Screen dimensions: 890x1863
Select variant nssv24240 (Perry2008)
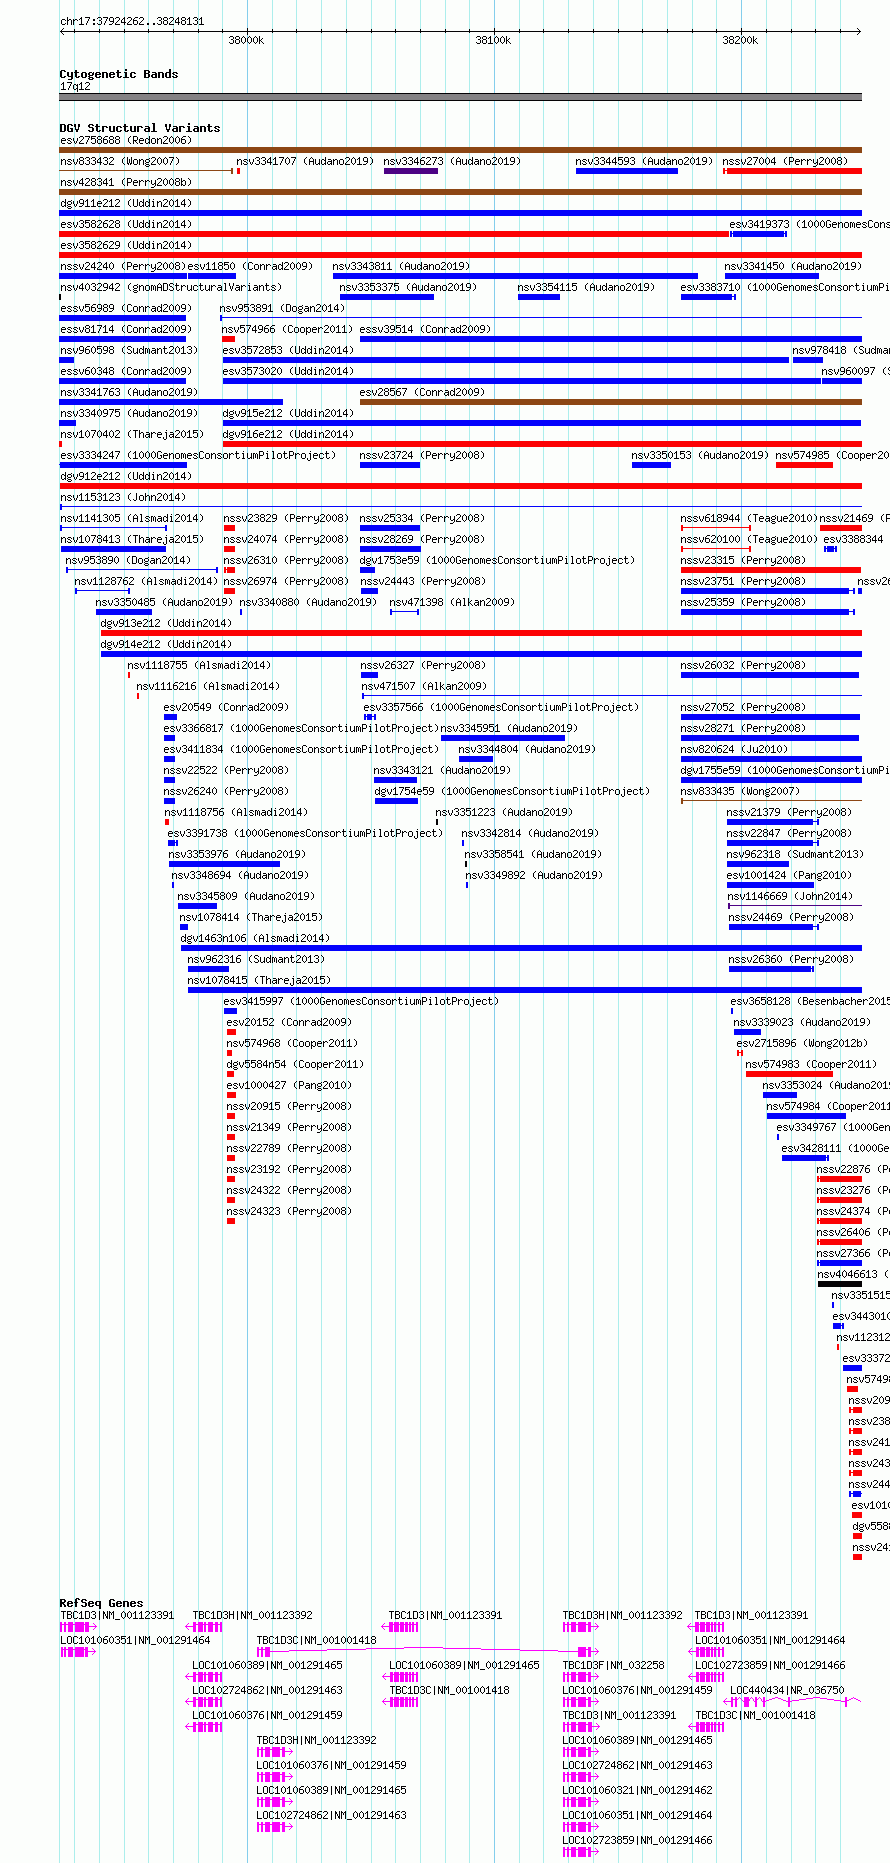(x=123, y=266)
